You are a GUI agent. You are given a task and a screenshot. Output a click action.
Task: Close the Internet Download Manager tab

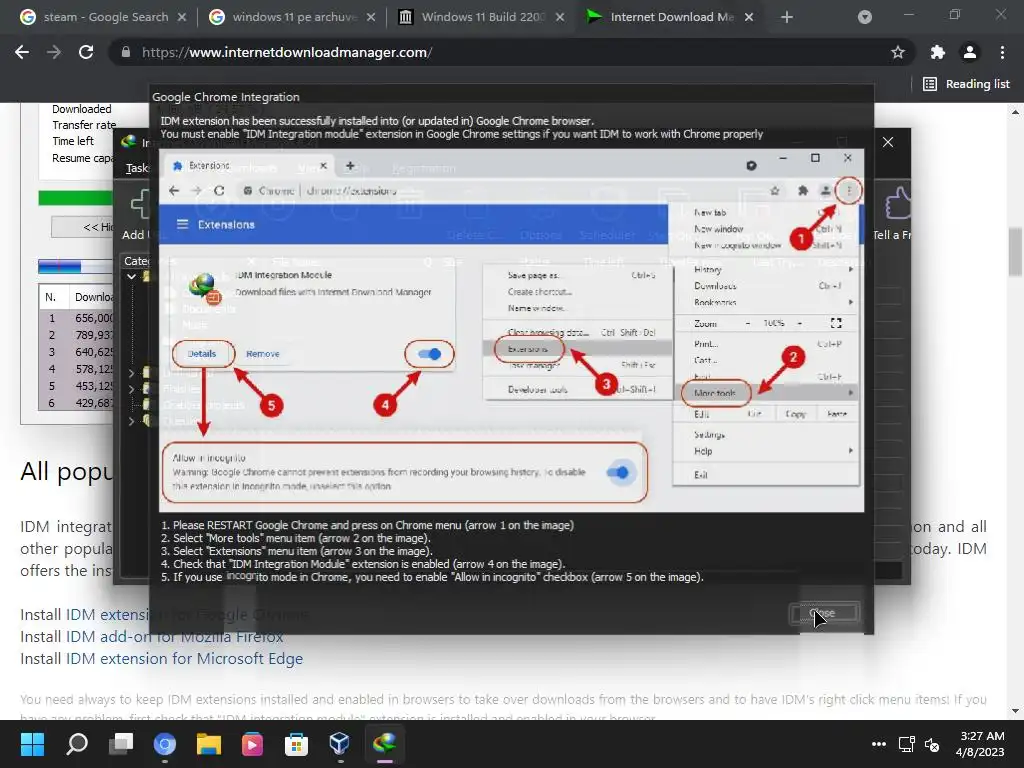749,17
